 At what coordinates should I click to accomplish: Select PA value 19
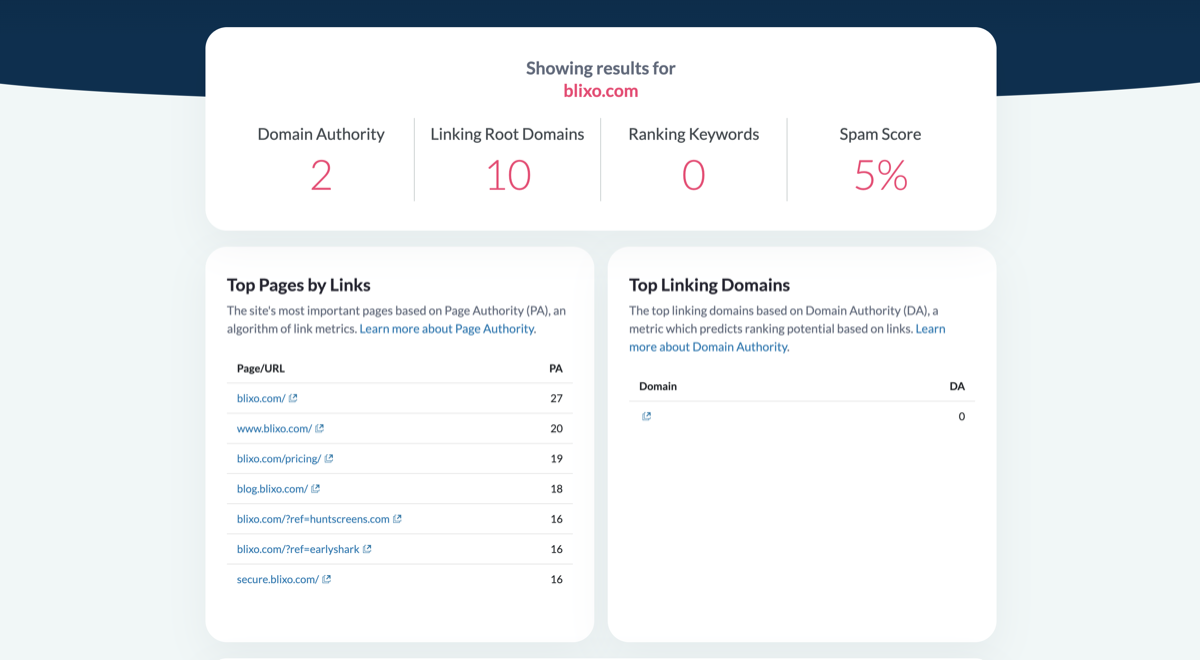click(x=556, y=458)
